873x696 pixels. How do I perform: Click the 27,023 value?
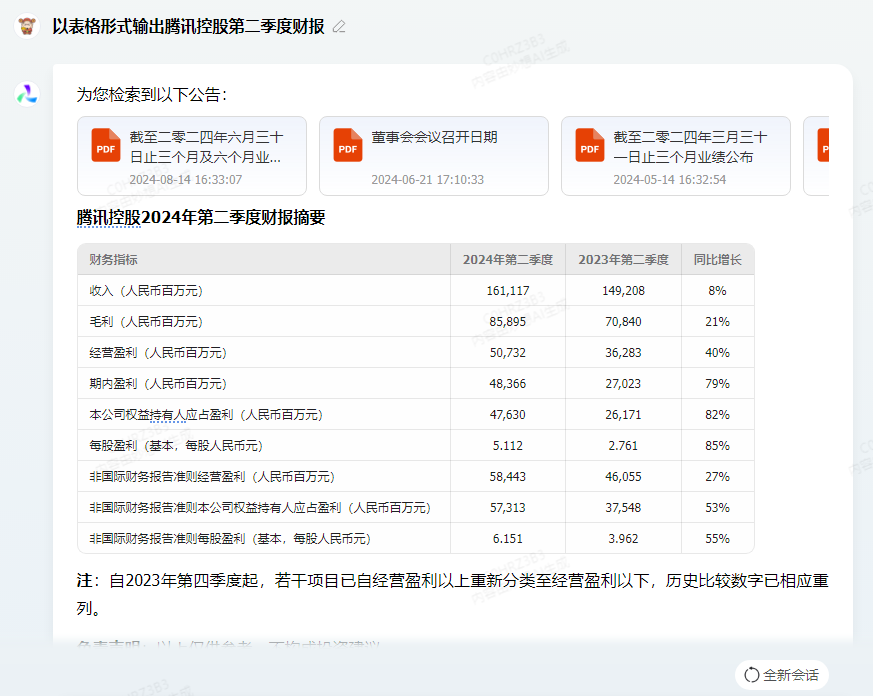(x=623, y=384)
